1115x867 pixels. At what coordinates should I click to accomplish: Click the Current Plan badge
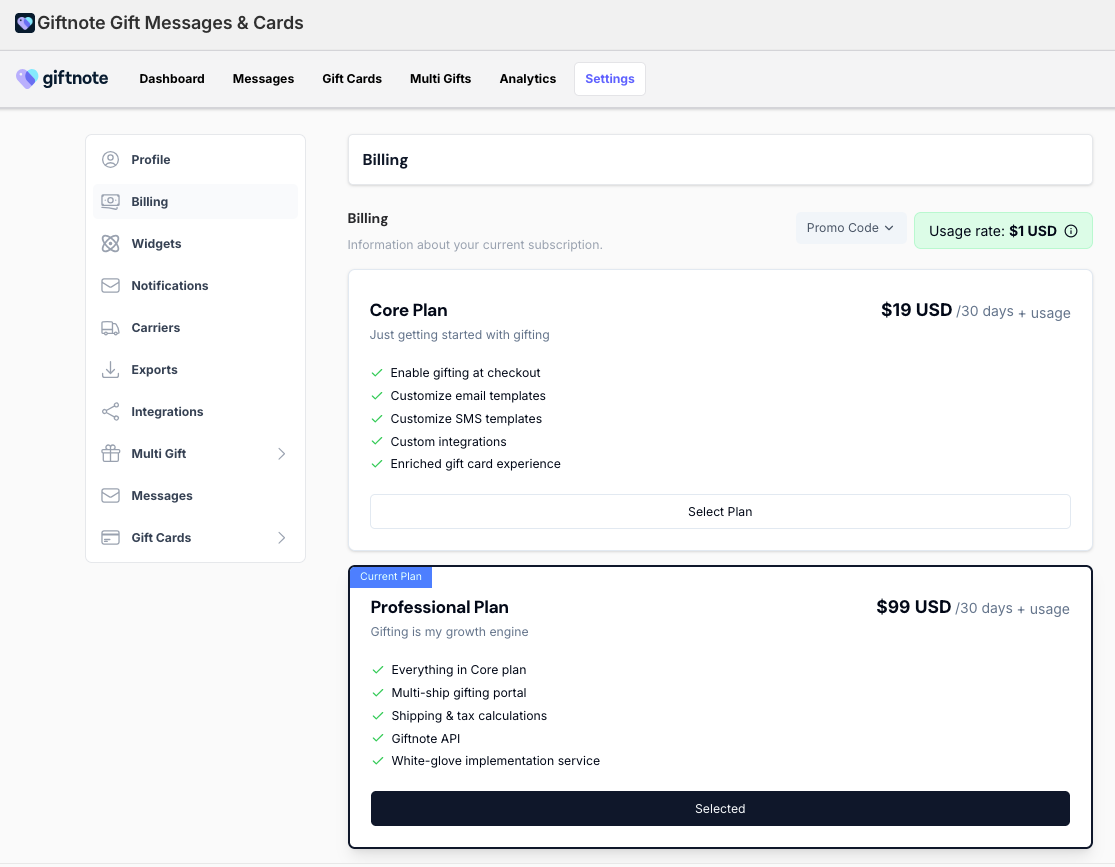[390, 577]
